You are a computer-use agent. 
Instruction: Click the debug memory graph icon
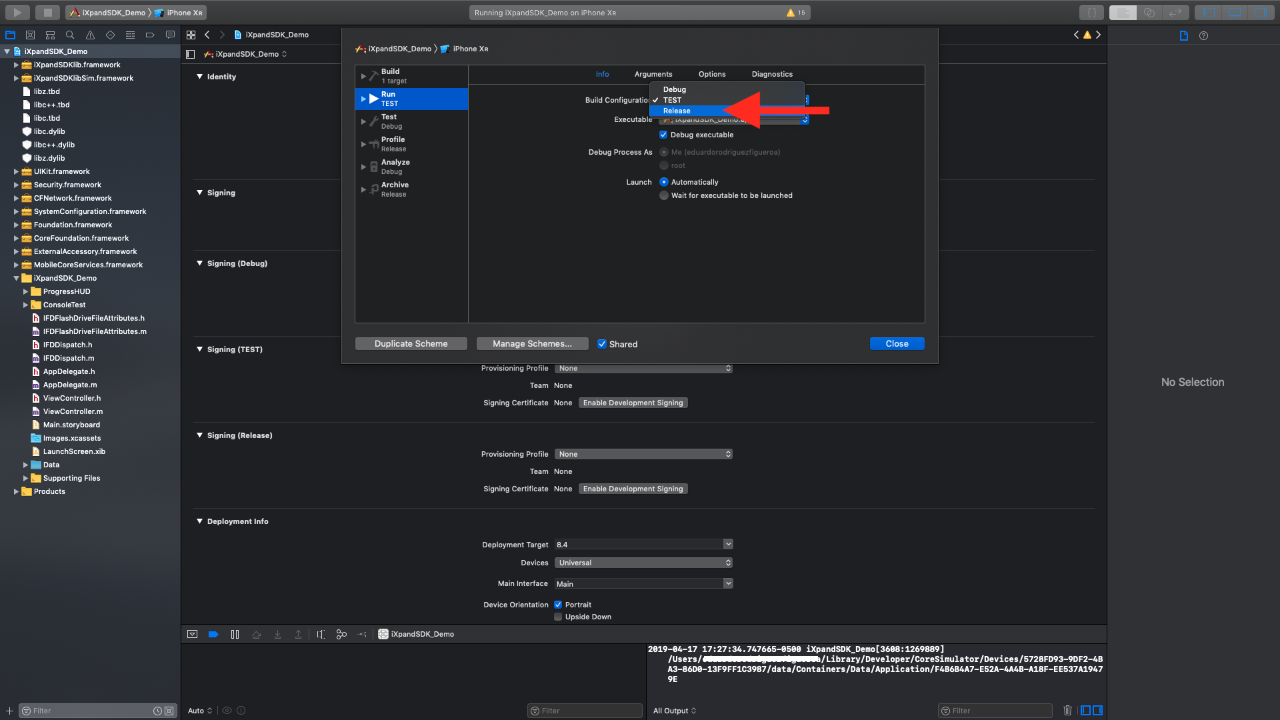coord(341,634)
